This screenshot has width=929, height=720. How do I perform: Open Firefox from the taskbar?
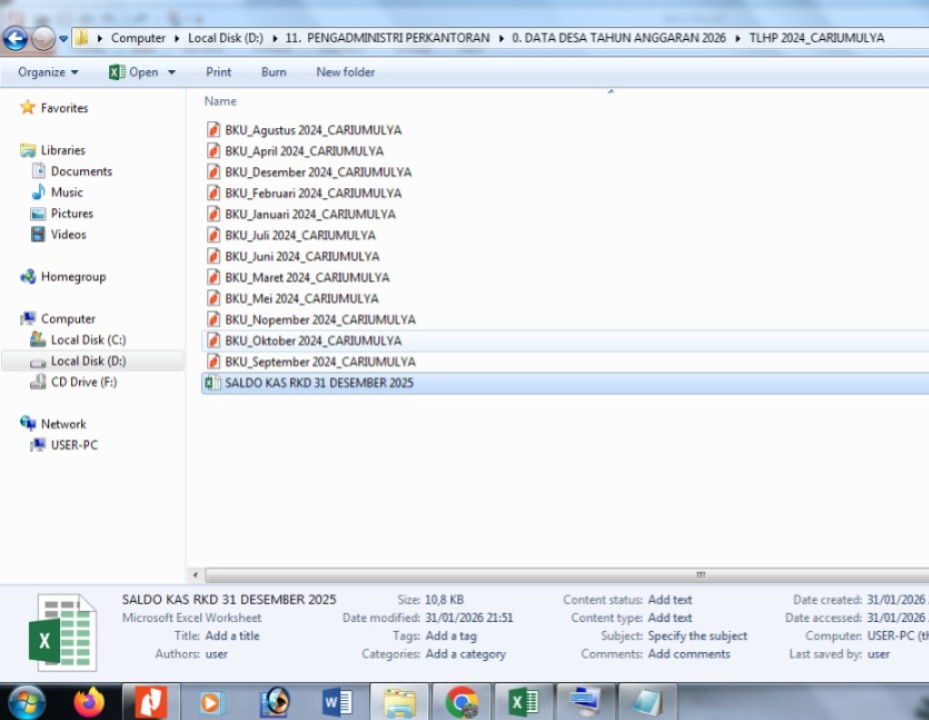[x=89, y=702]
